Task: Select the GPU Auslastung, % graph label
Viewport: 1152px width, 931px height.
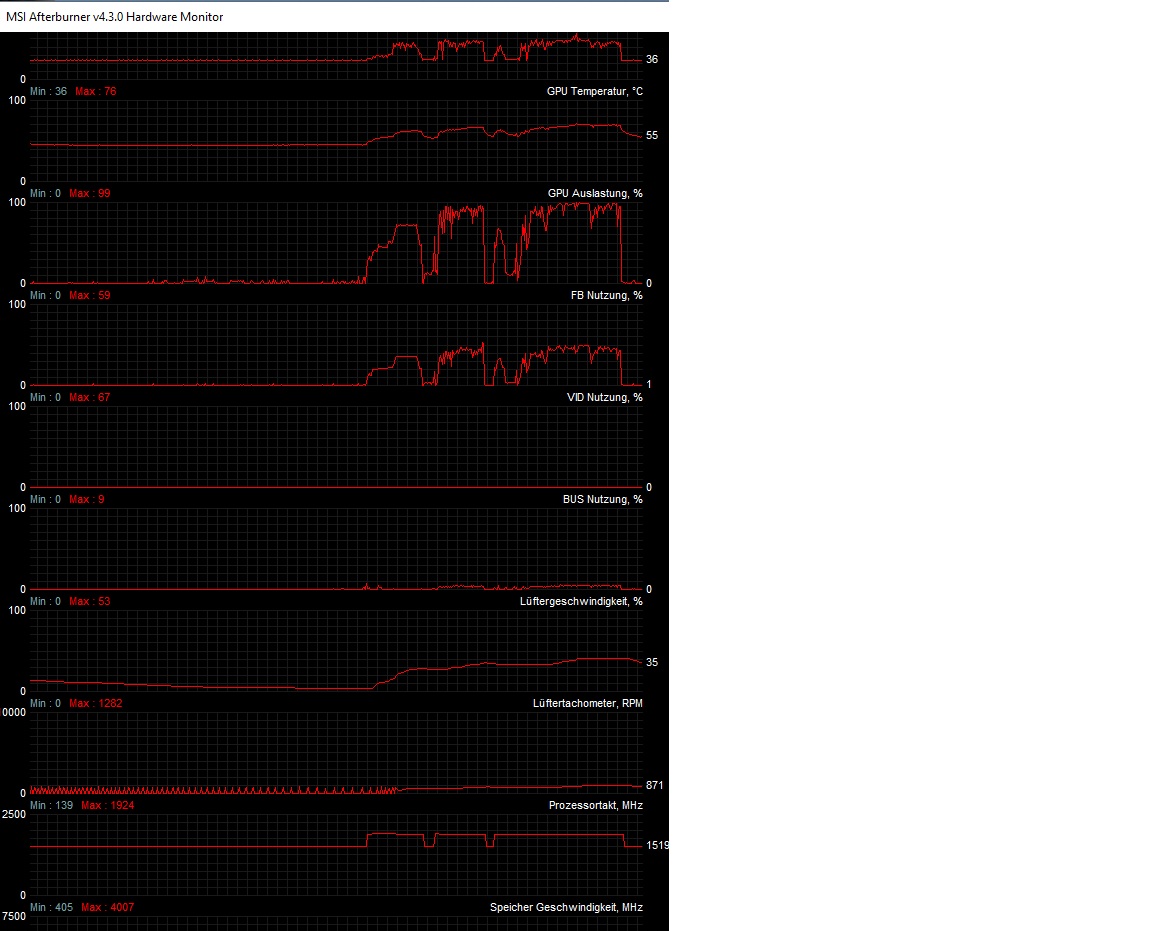Action: [x=595, y=193]
